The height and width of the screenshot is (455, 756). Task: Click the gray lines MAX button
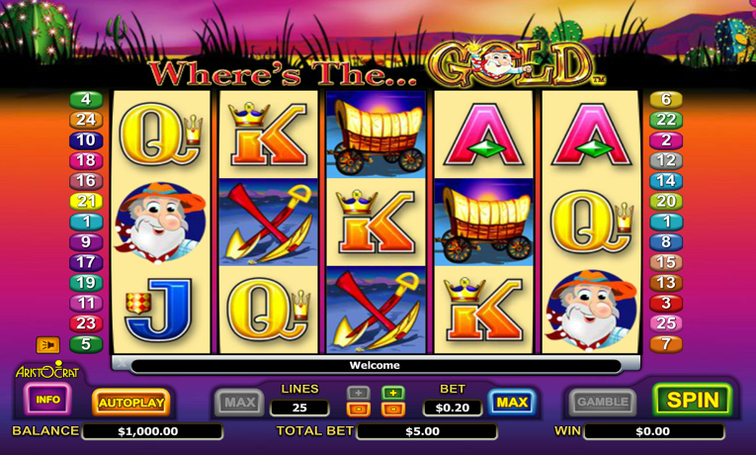(x=240, y=402)
